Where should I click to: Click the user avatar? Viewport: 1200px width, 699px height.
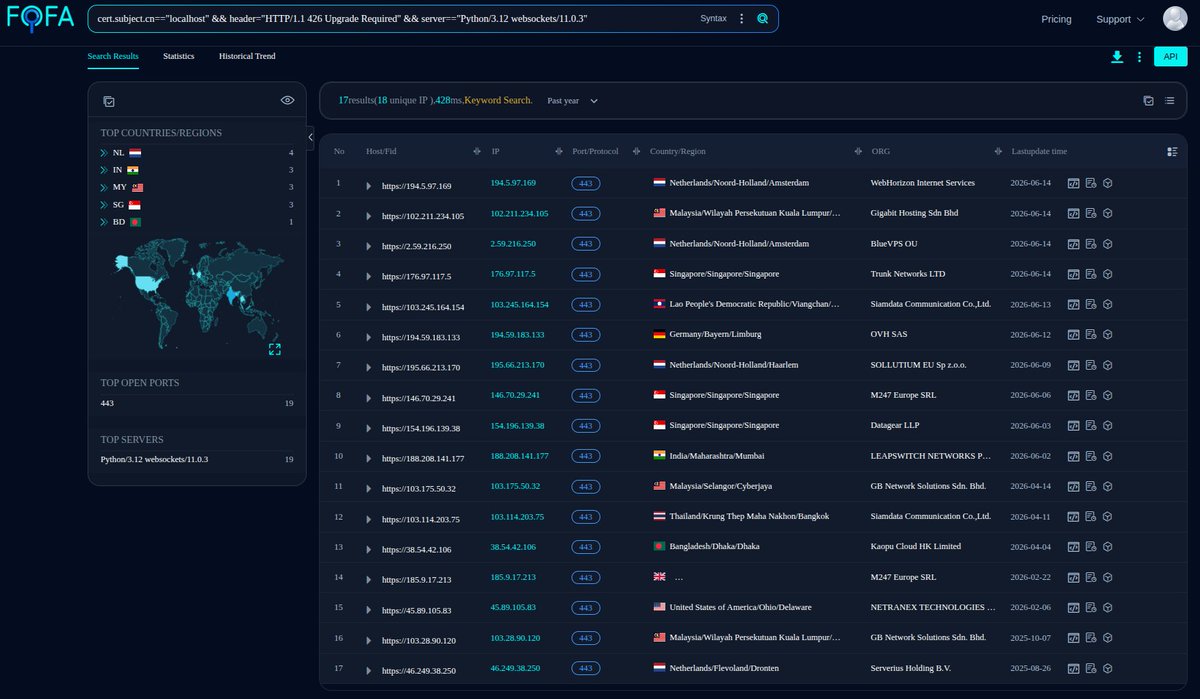(1175, 19)
